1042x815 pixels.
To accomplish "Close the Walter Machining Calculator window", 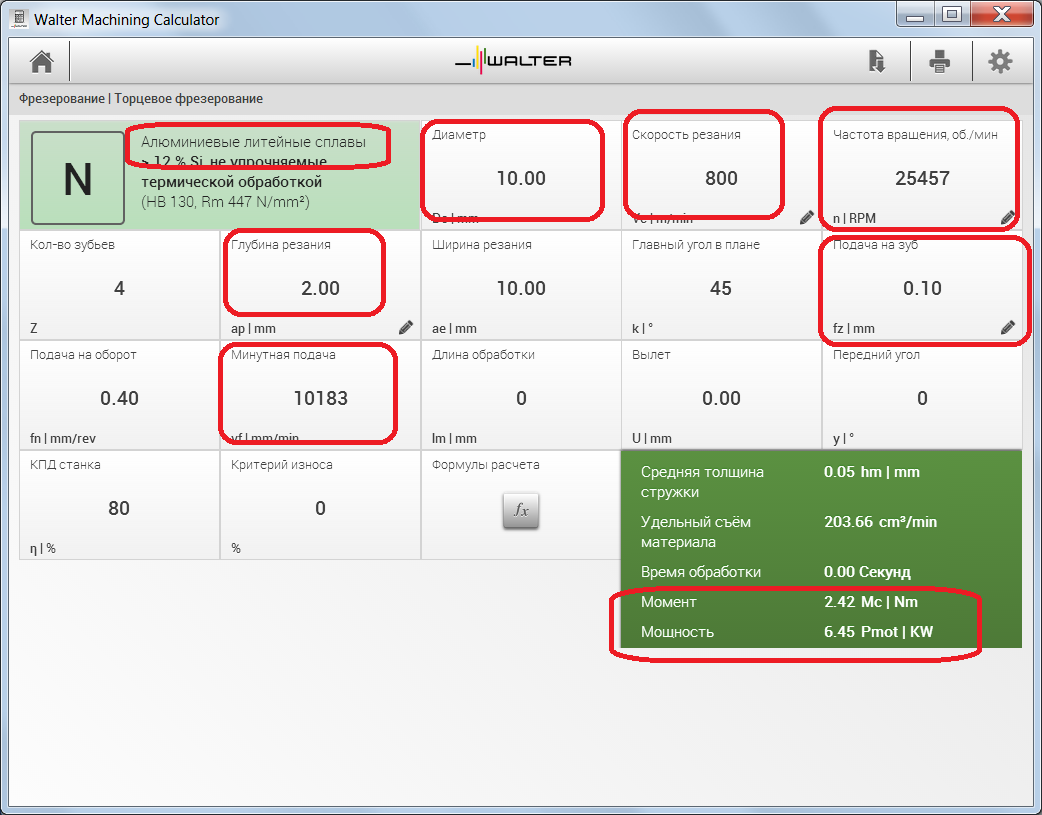I will [x=1001, y=14].
